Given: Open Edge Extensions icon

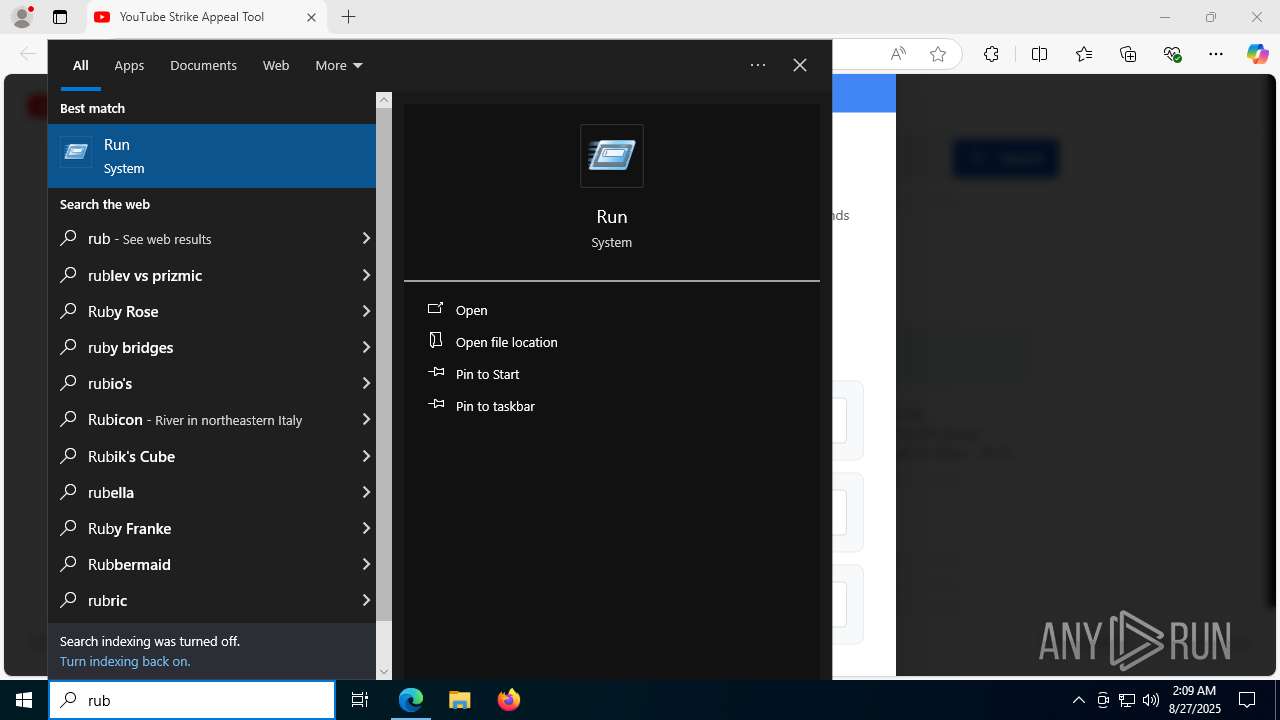Looking at the screenshot, I should pyautogui.click(x=991, y=54).
